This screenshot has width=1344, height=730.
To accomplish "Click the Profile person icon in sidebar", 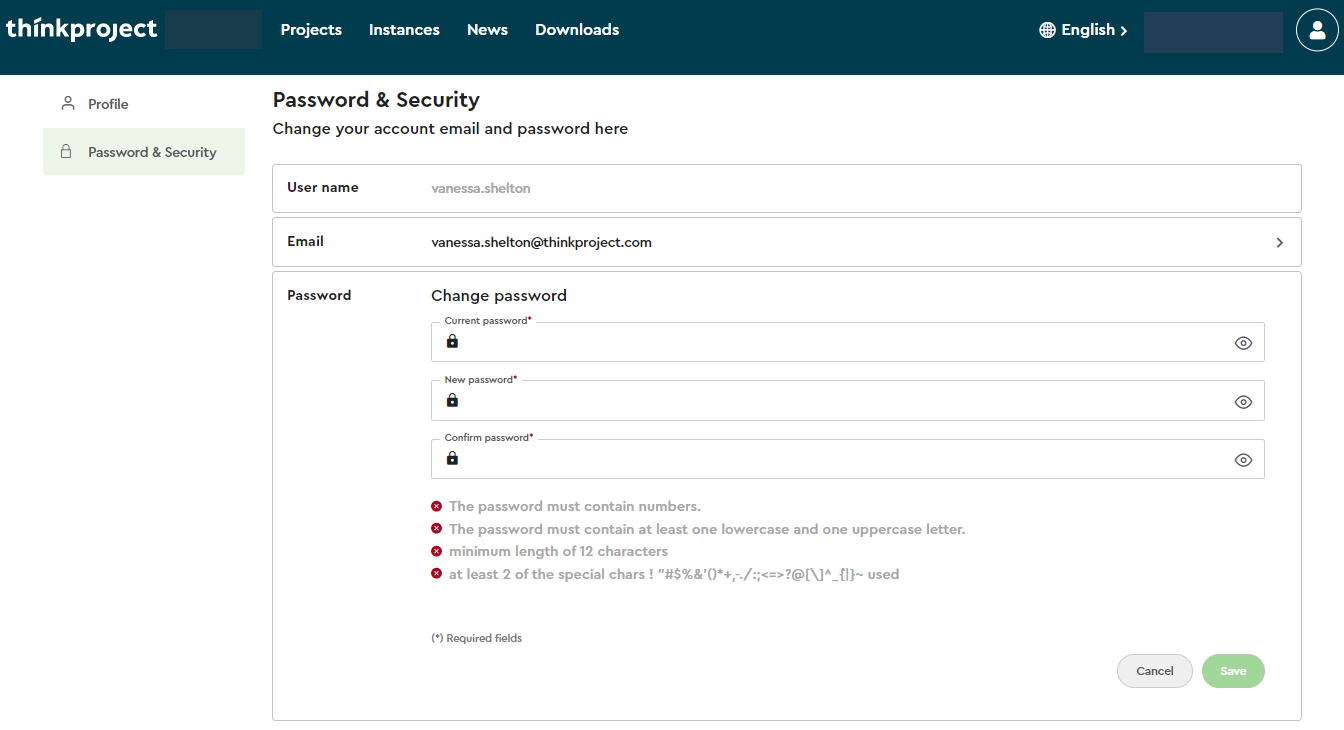I will click(x=68, y=103).
